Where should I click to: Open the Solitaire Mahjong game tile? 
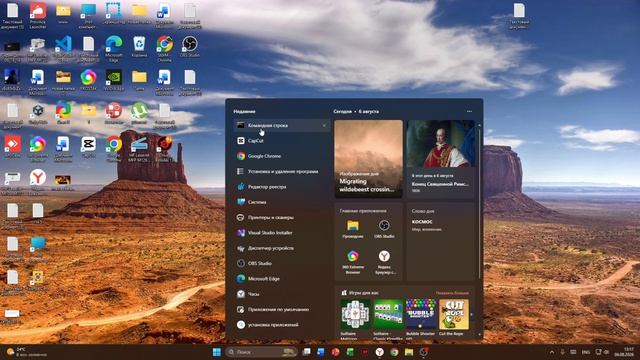click(x=356, y=318)
